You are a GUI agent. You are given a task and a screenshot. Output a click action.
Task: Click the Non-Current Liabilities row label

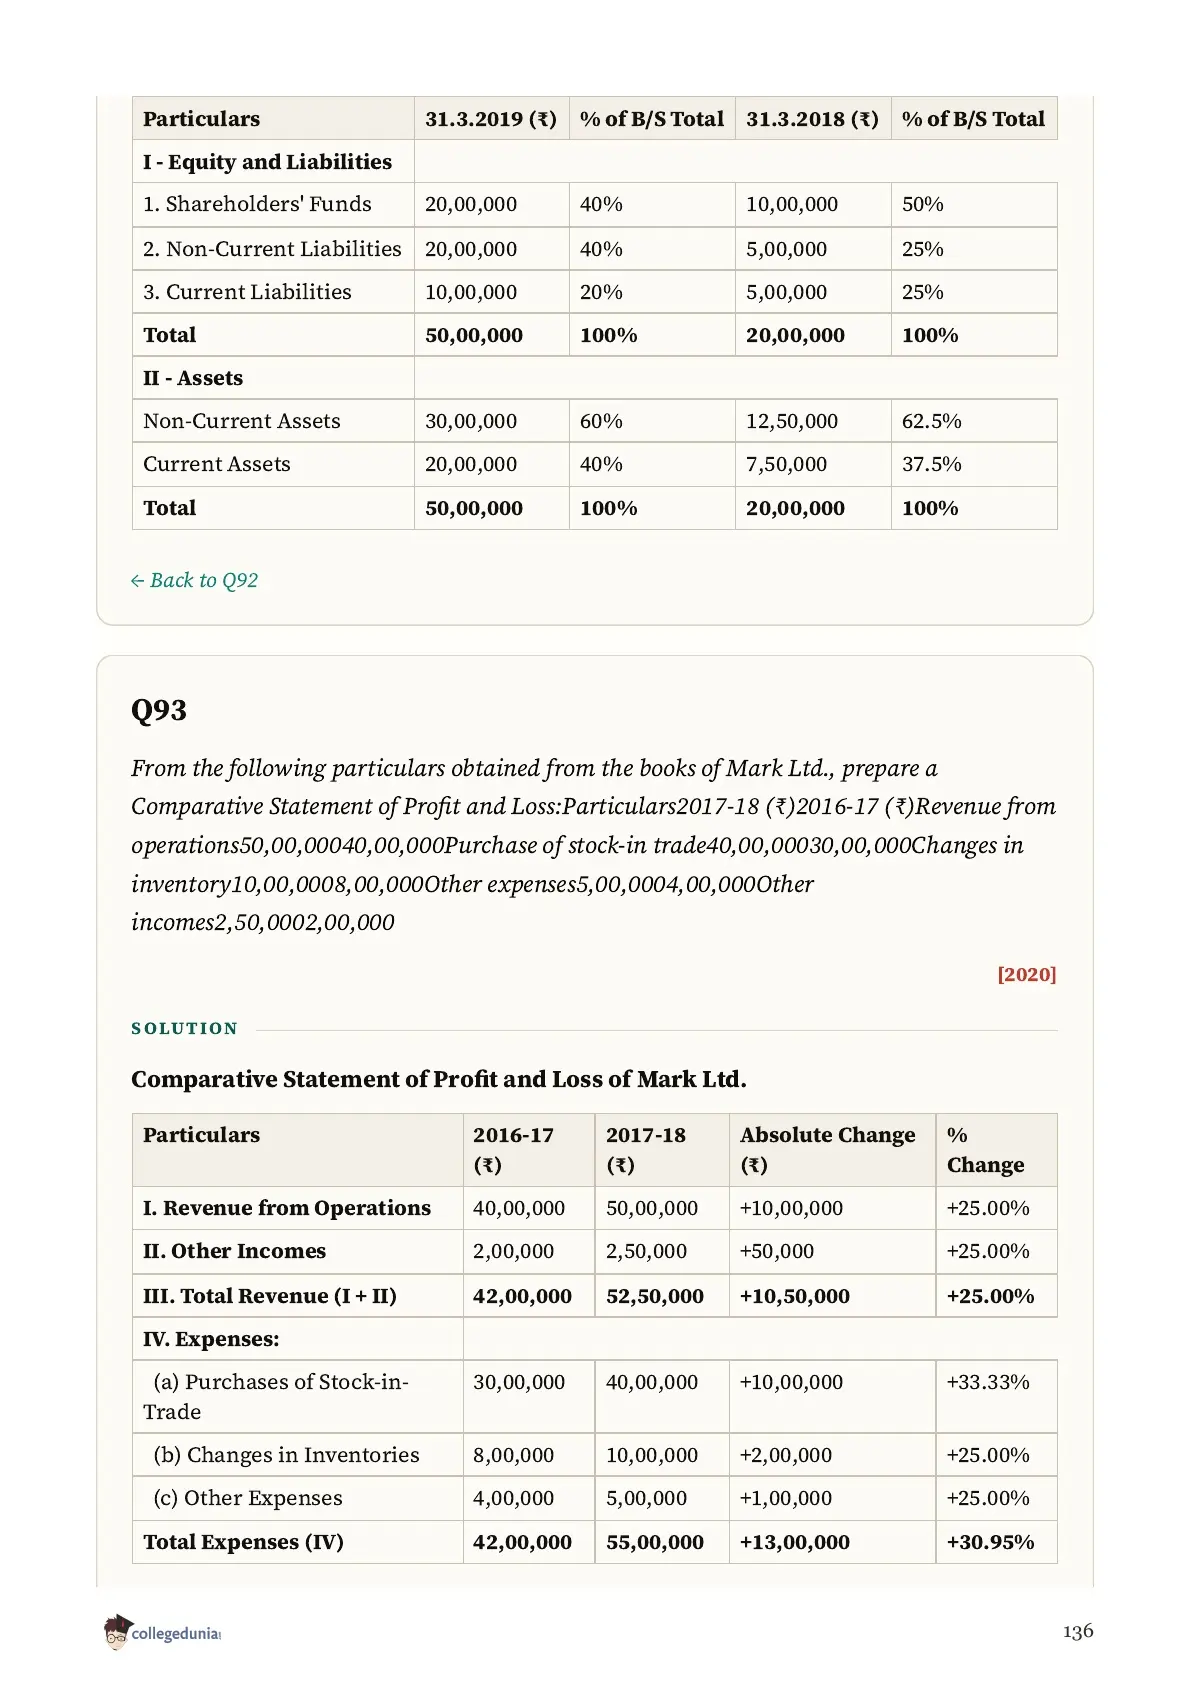tap(272, 248)
